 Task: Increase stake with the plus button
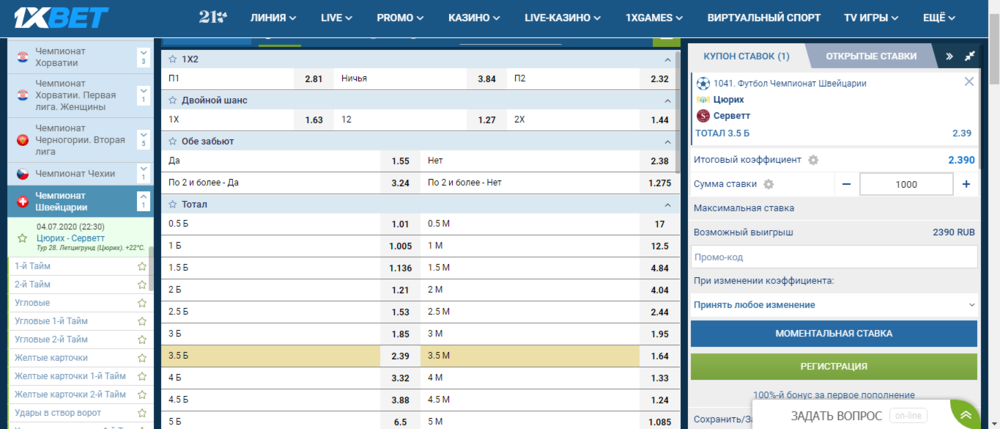966,184
